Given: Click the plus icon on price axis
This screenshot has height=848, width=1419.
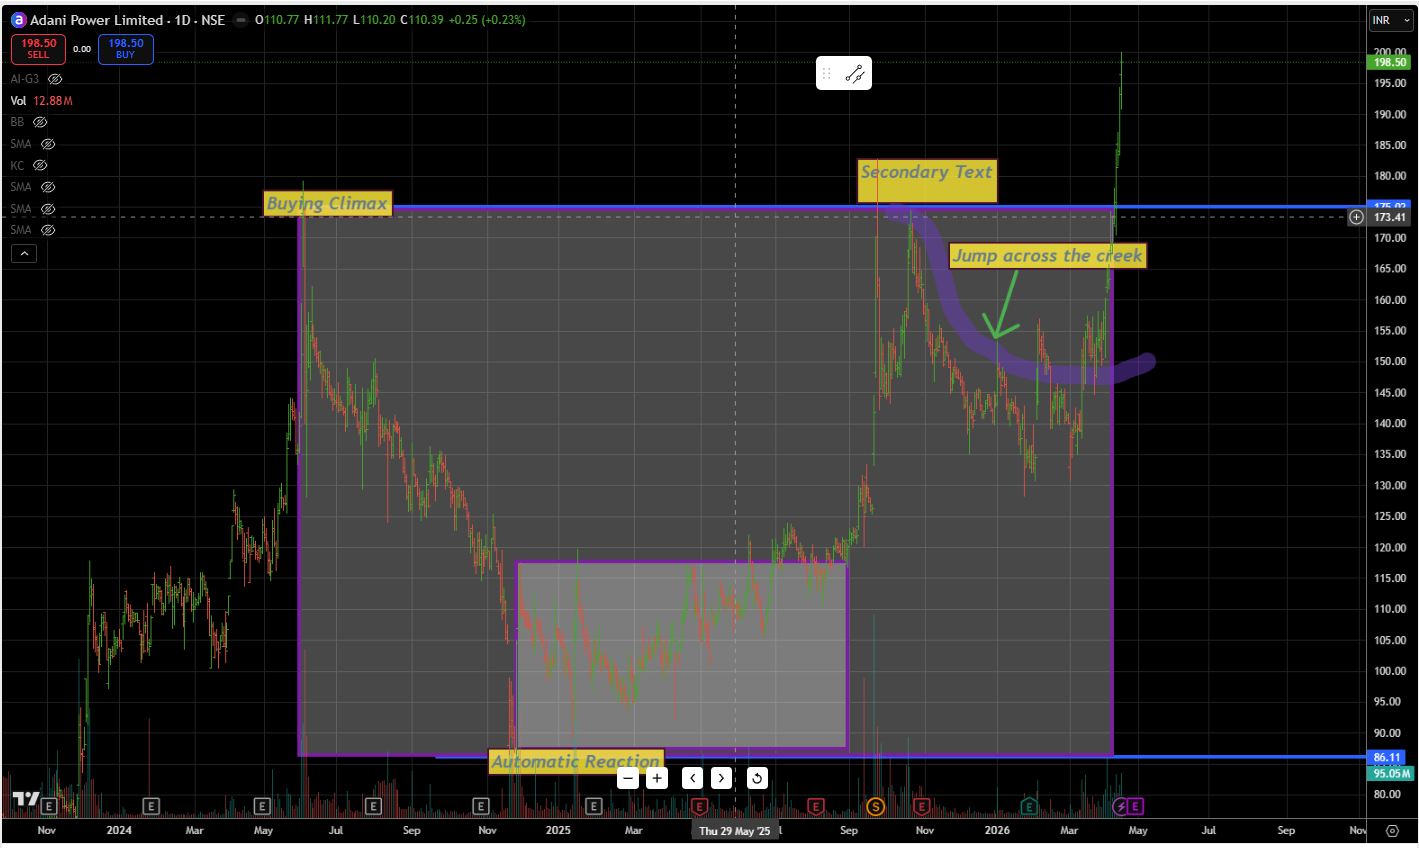Looking at the screenshot, I should (1356, 217).
